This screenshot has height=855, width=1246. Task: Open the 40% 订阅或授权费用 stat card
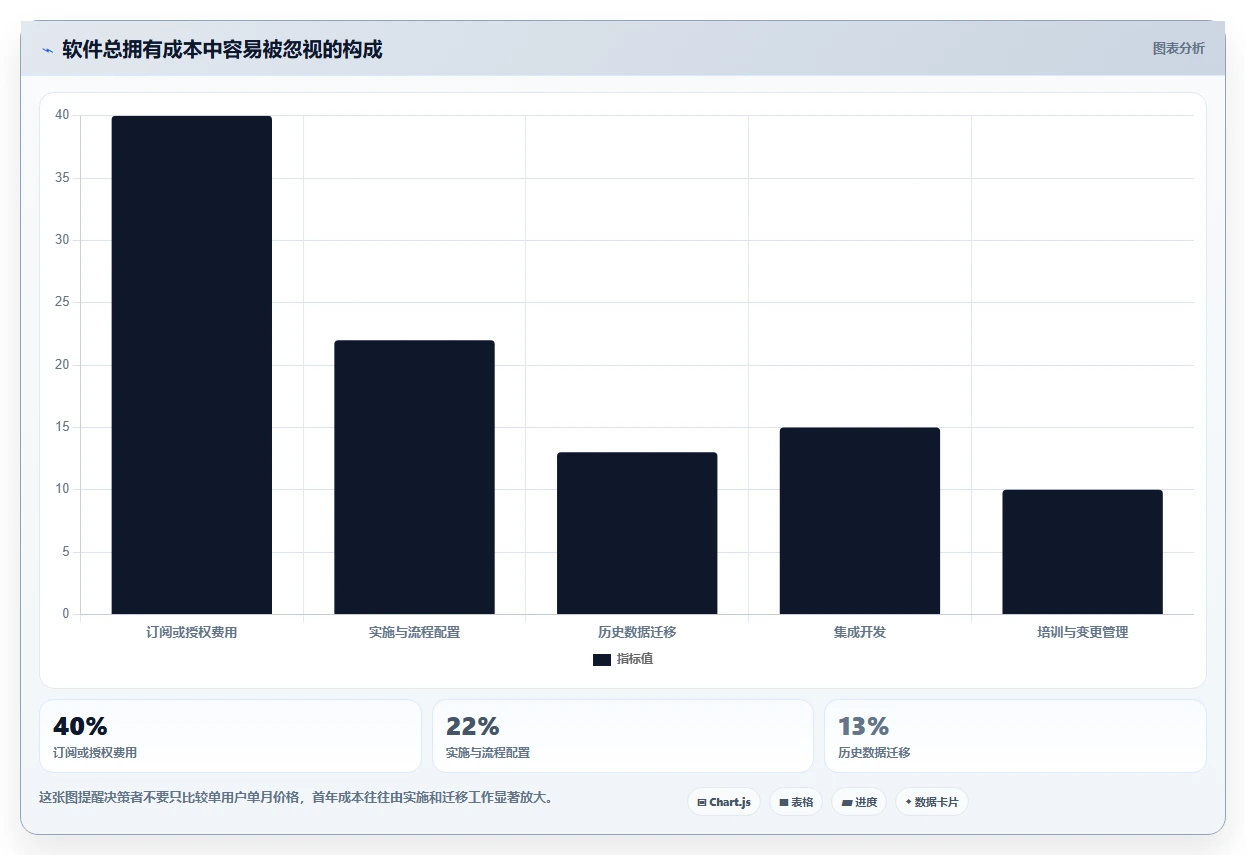[x=230, y=736]
